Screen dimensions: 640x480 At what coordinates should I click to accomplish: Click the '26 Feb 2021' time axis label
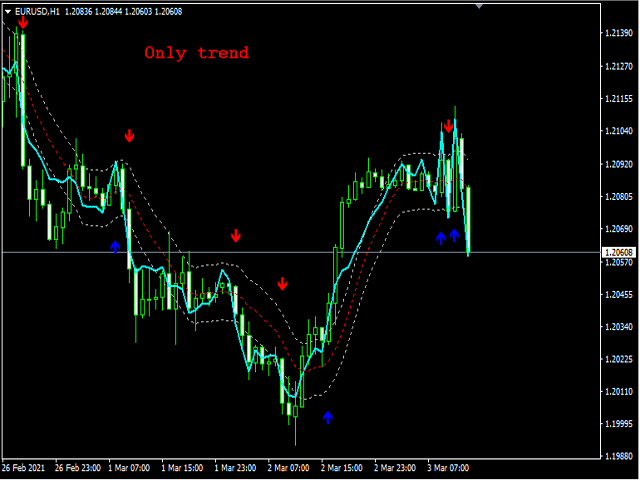coord(23,468)
